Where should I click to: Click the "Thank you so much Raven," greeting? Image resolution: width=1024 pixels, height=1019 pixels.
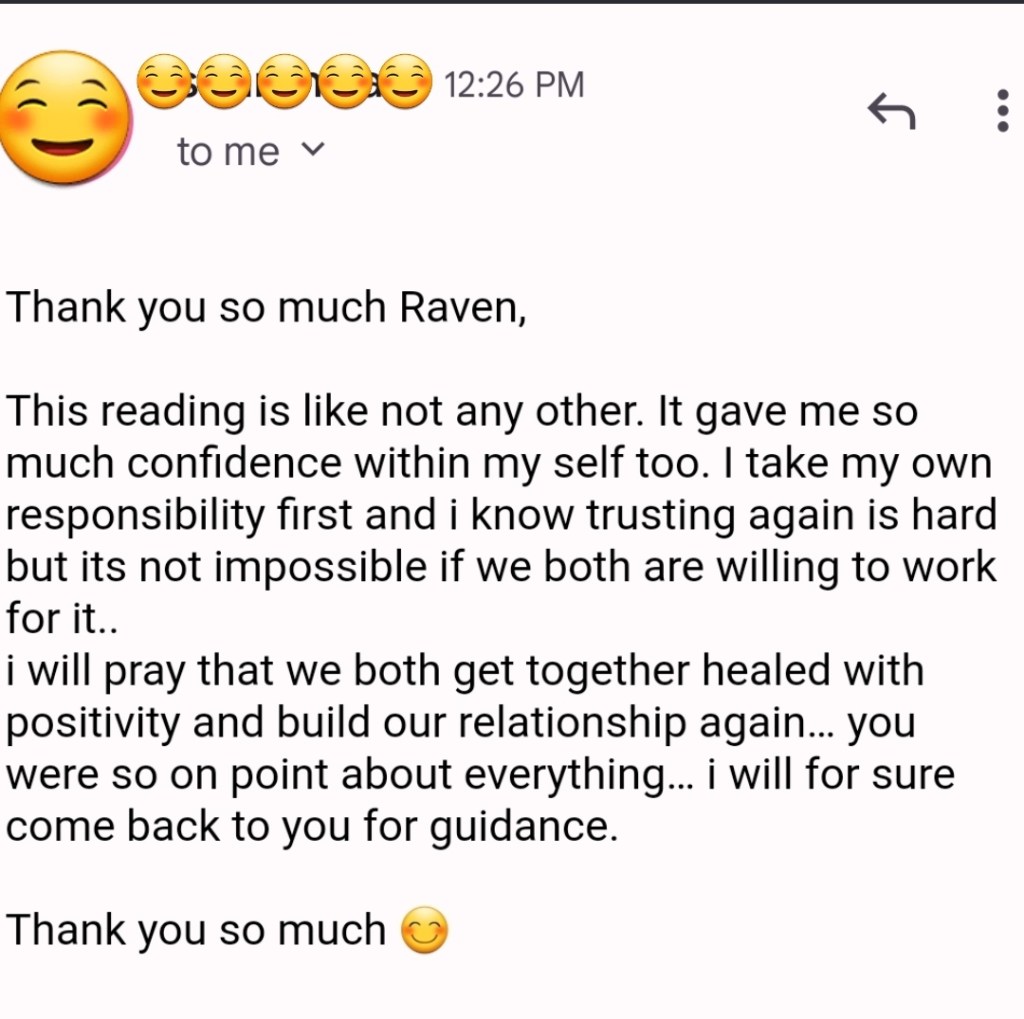pos(266,308)
